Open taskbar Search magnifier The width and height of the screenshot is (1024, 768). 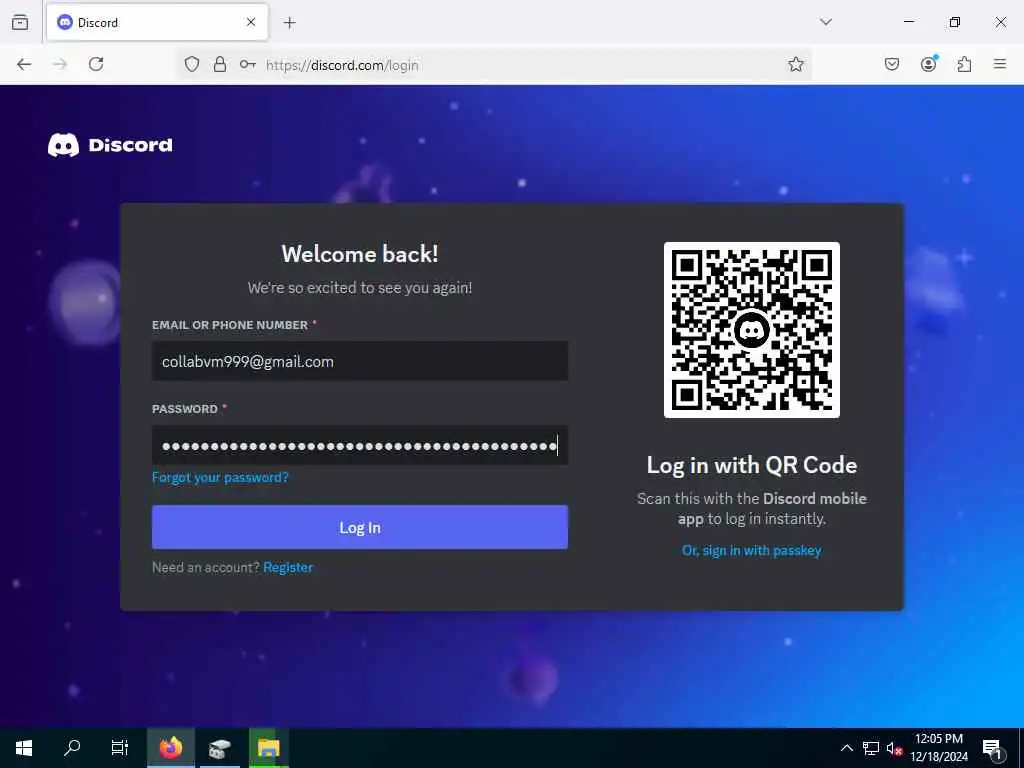point(72,748)
